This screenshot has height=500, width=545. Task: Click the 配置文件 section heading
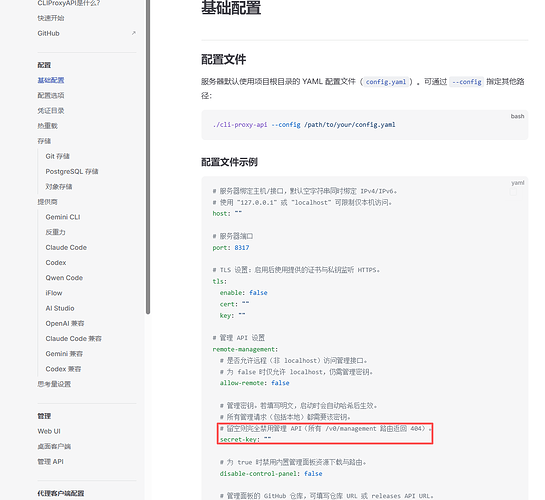[223, 59]
